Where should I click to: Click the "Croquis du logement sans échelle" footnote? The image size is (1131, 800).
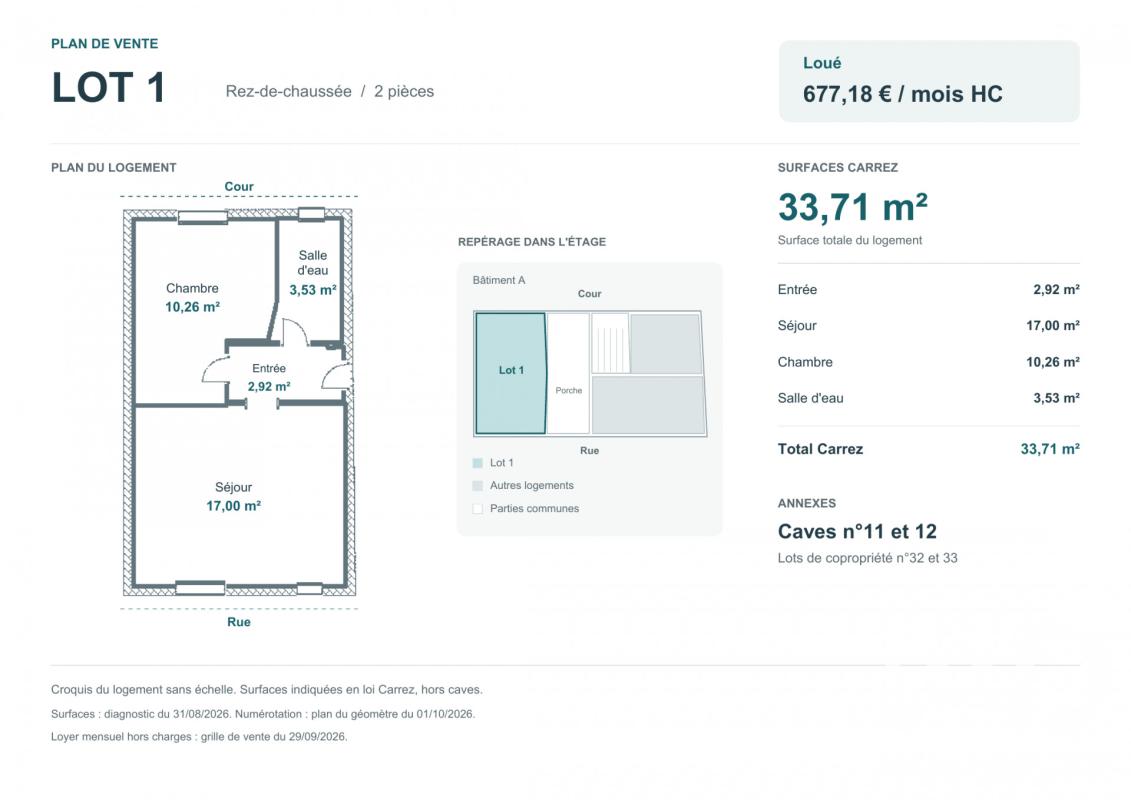266,690
